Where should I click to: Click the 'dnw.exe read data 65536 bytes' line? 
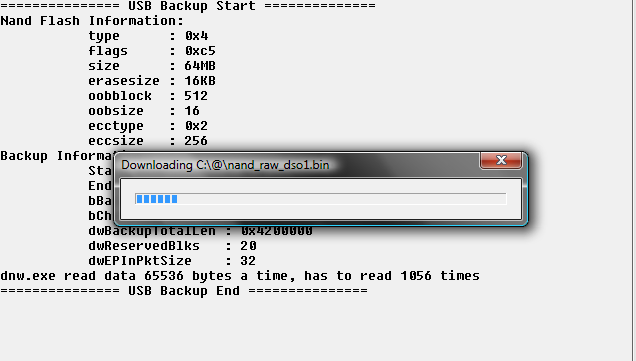click(240, 276)
